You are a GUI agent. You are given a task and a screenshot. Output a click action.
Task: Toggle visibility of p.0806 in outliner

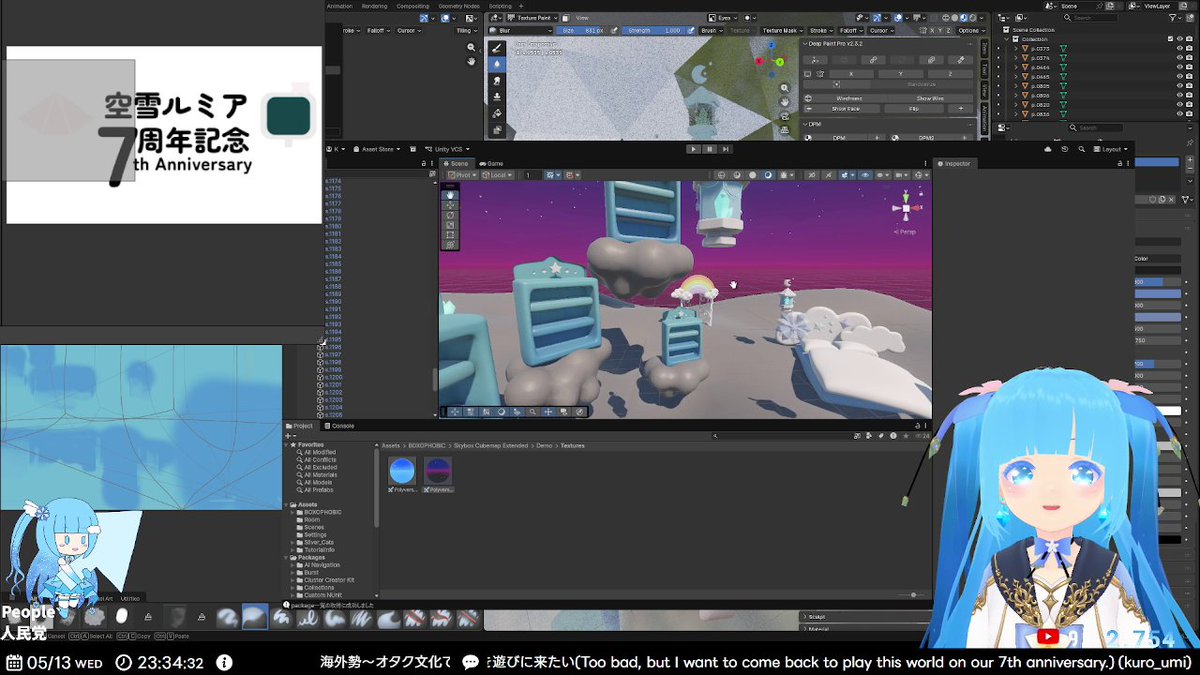(1180, 95)
